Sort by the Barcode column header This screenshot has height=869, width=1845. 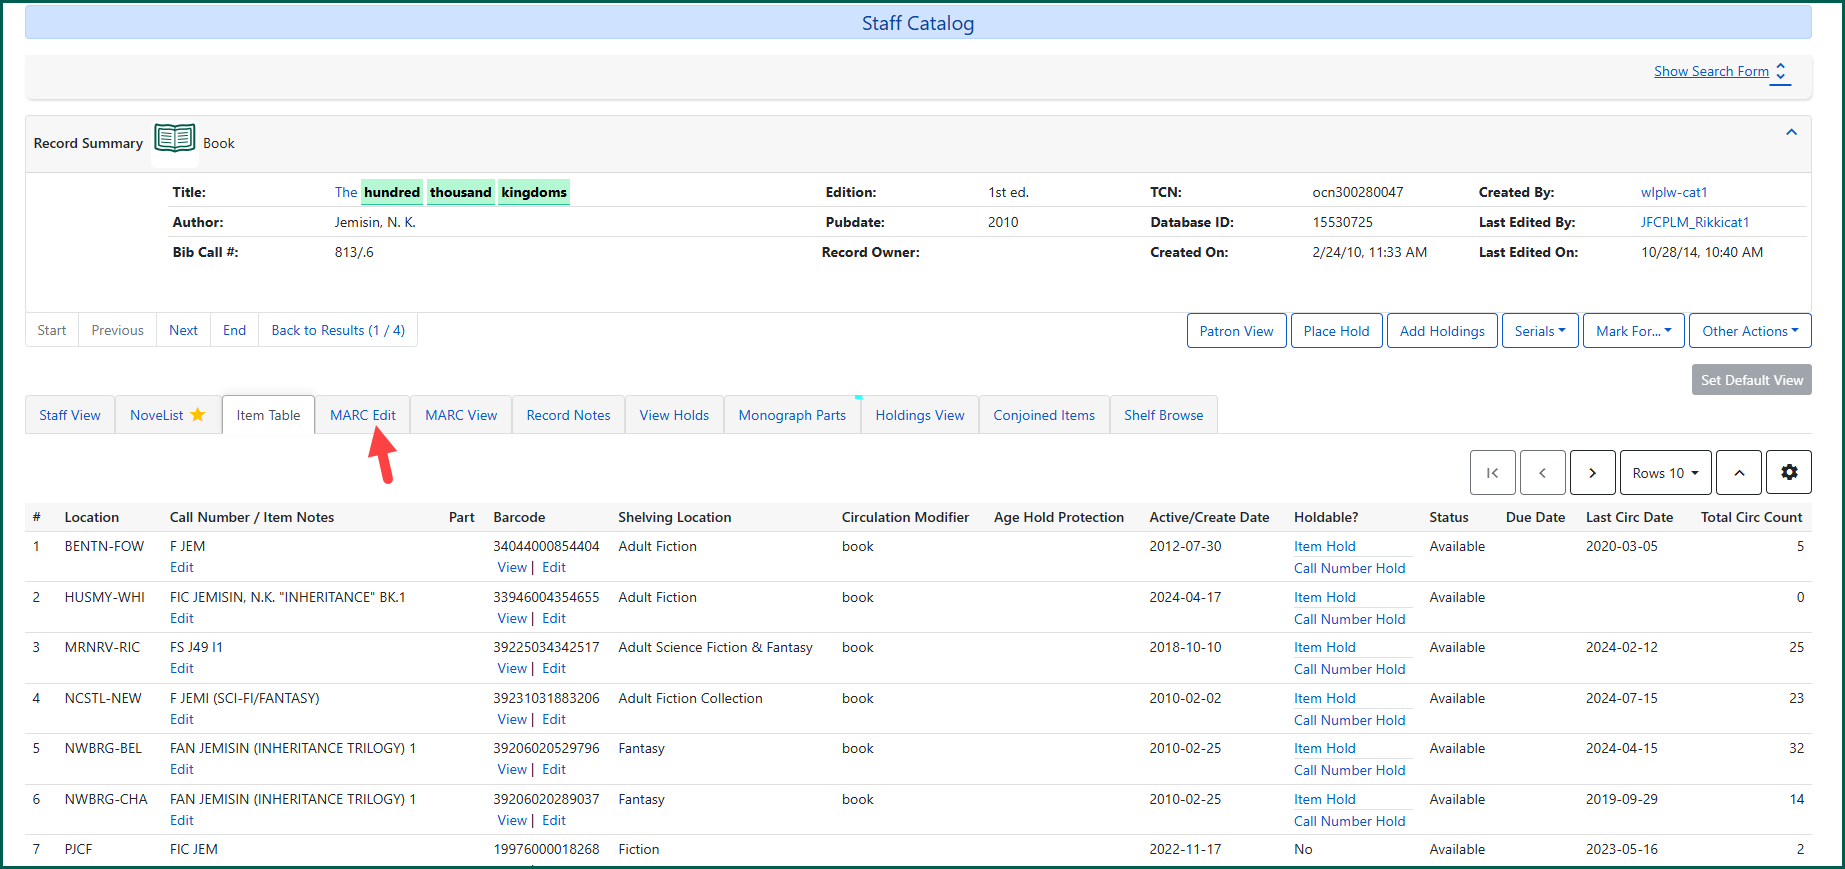click(x=519, y=517)
